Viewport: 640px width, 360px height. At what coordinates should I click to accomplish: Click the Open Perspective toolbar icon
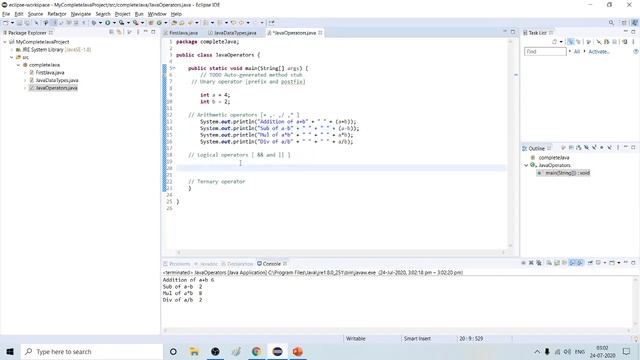[624, 22]
